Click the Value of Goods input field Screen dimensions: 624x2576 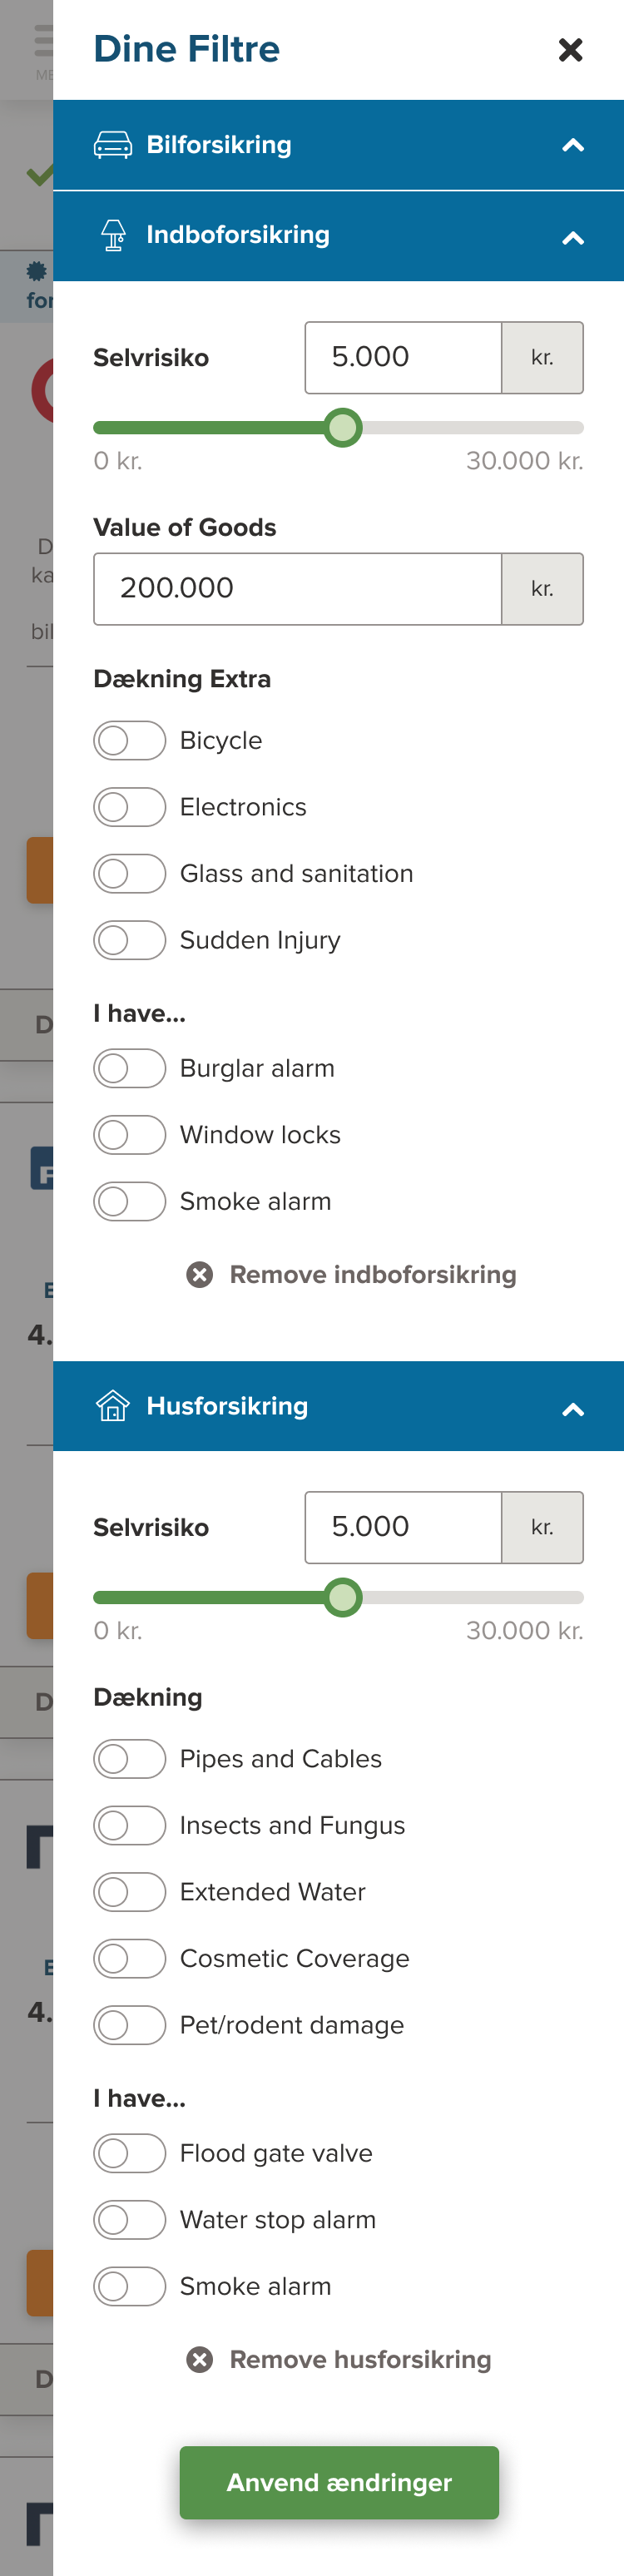297,589
